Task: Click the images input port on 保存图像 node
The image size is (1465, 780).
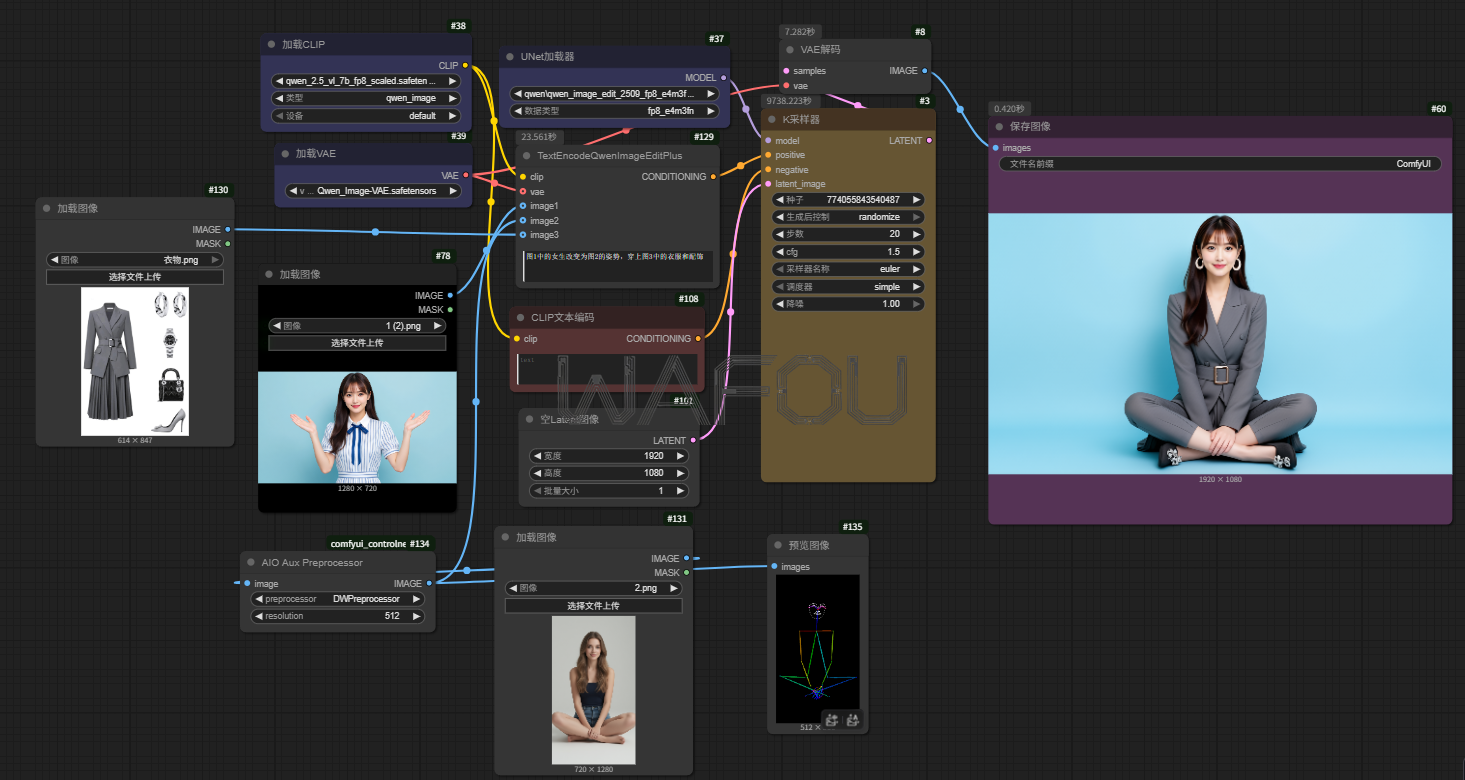Action: click(x=995, y=148)
